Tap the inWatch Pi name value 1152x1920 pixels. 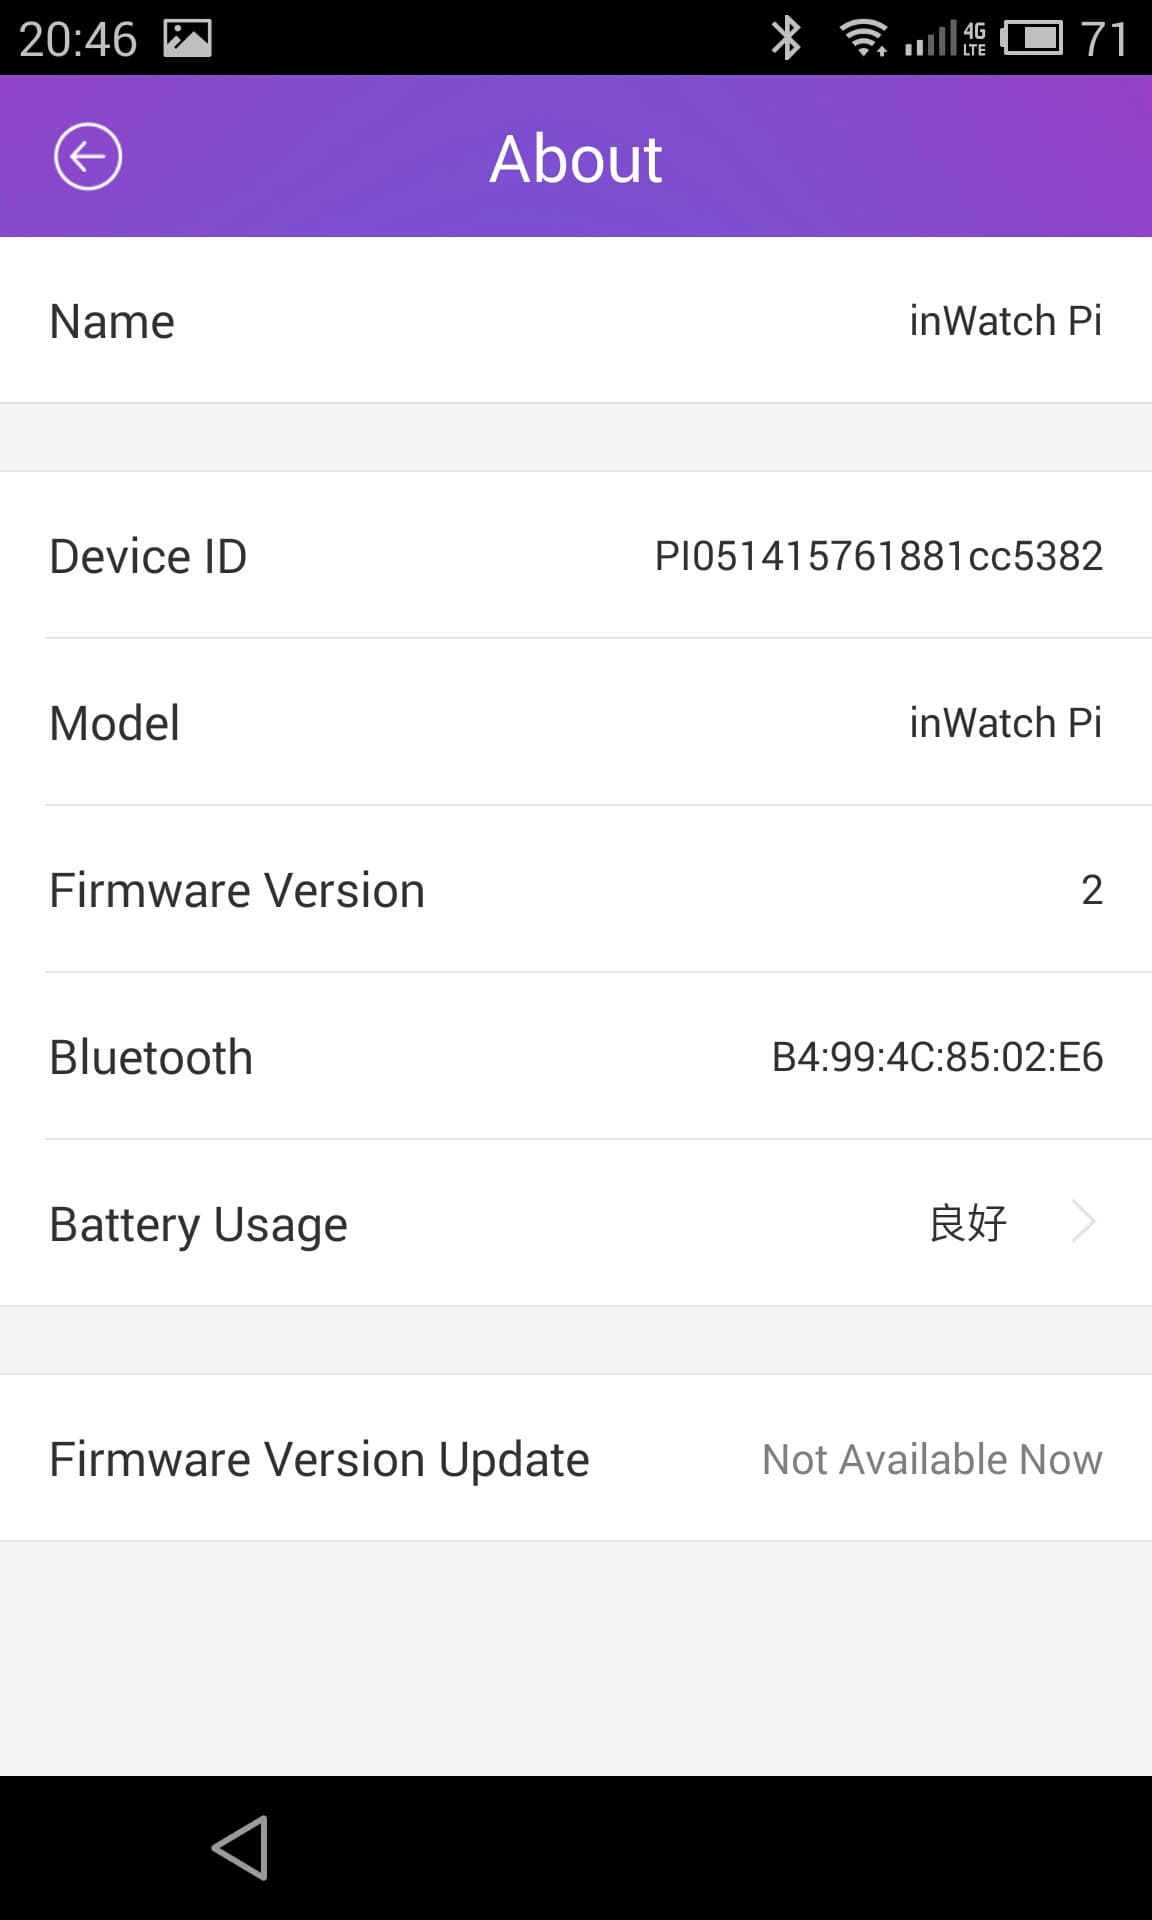point(1005,321)
